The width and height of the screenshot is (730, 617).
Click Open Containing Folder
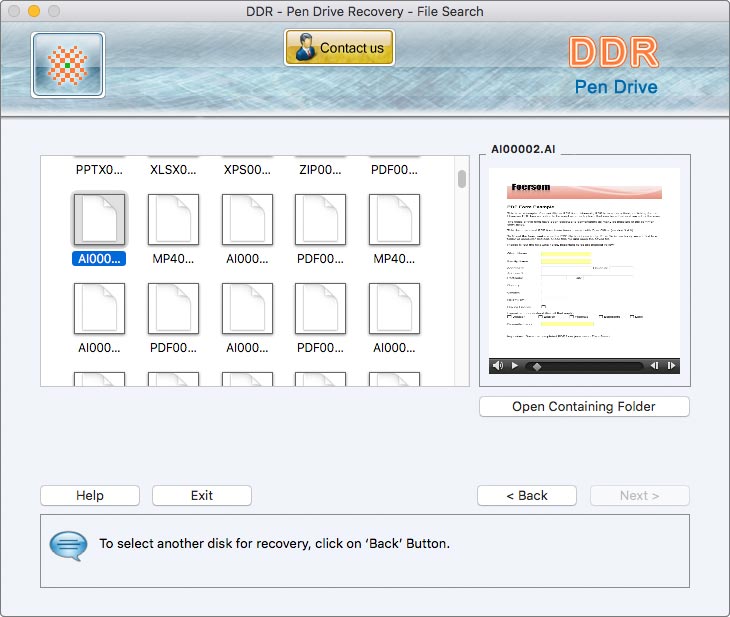pyautogui.click(x=584, y=407)
